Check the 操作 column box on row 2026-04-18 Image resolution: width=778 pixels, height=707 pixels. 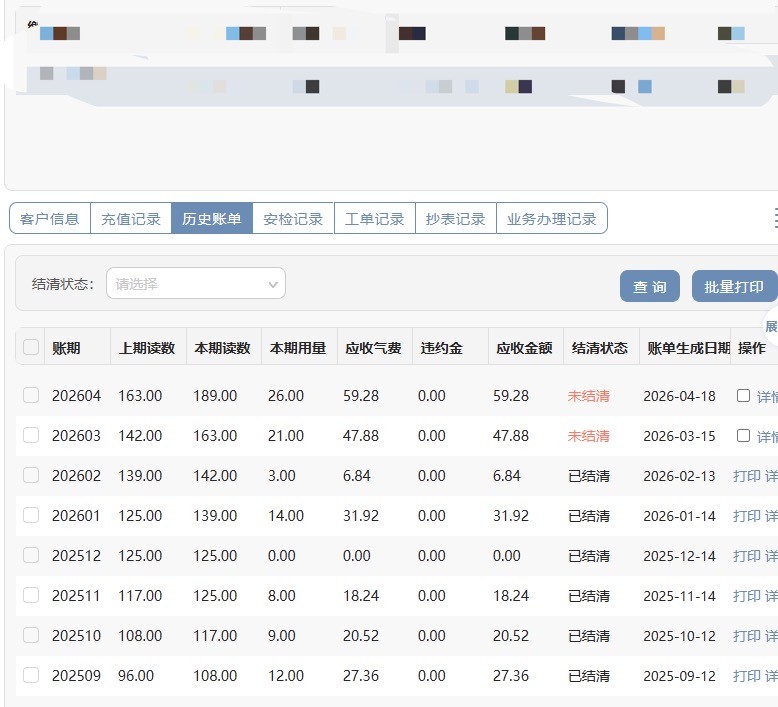pos(743,395)
